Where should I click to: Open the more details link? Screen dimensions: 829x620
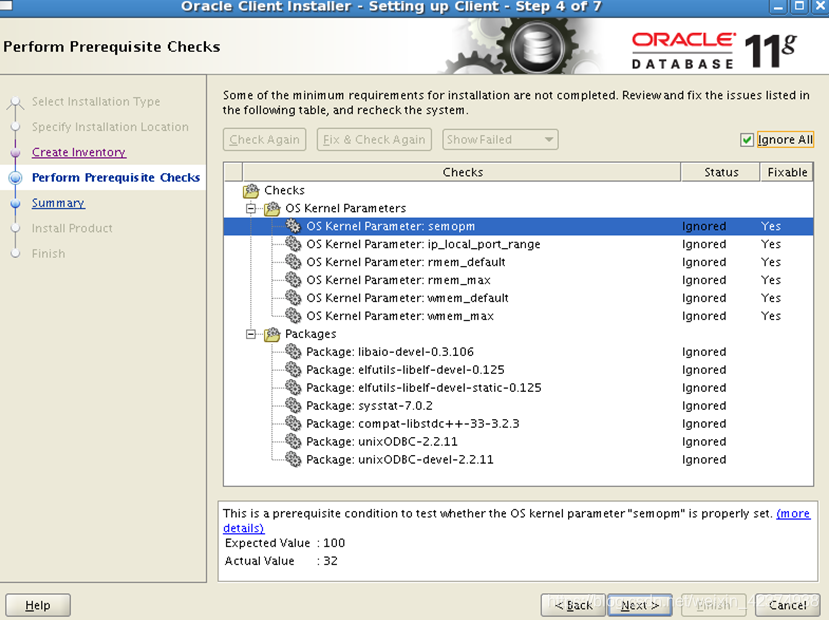[793, 513]
